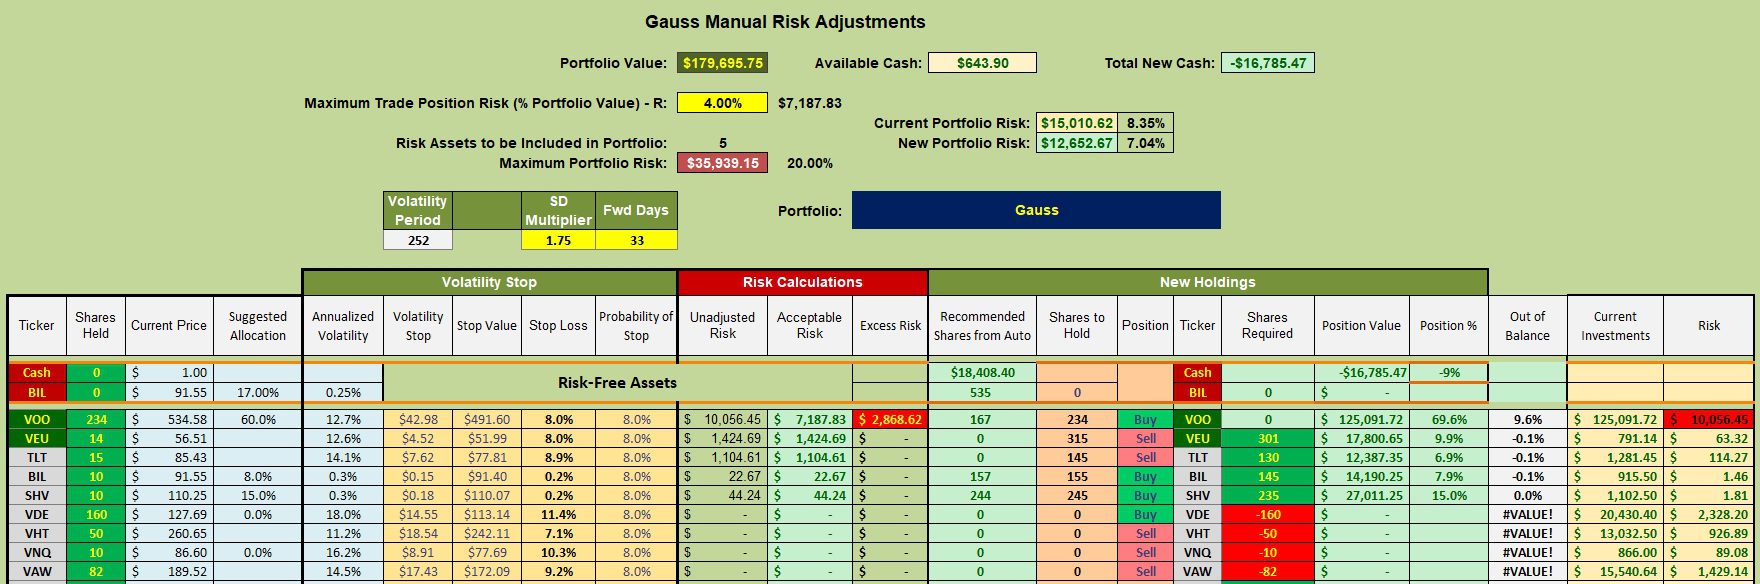
Task: Select VOO current price 534.58
Action: click(x=170, y=419)
